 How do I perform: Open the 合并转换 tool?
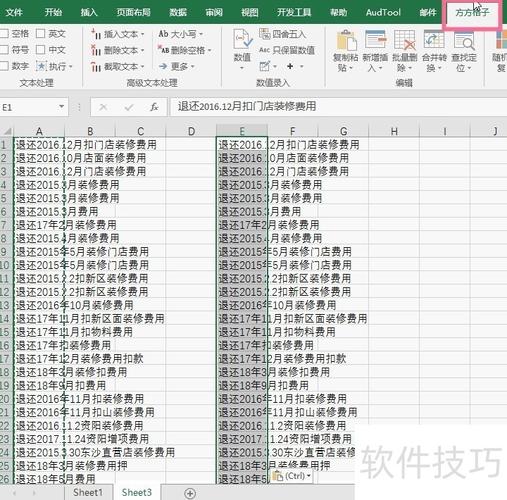point(434,51)
